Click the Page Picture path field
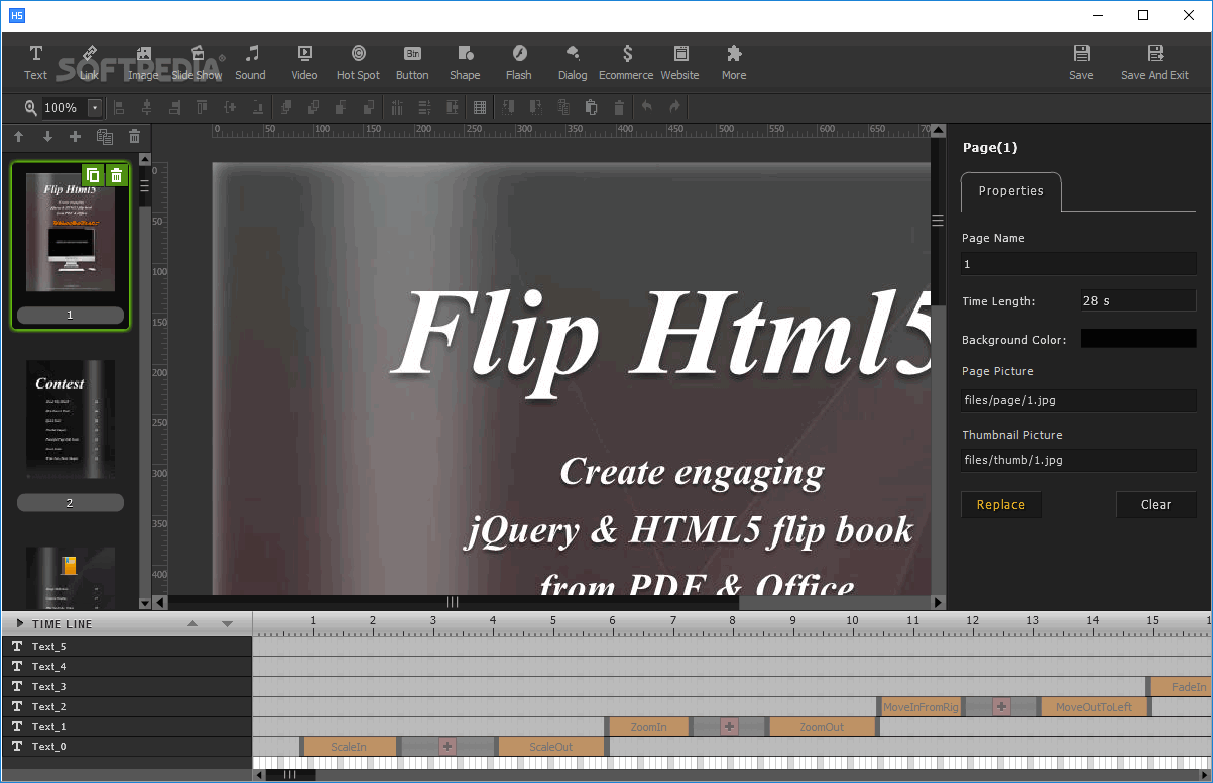Viewport: 1213px width, 783px height. (x=1079, y=400)
